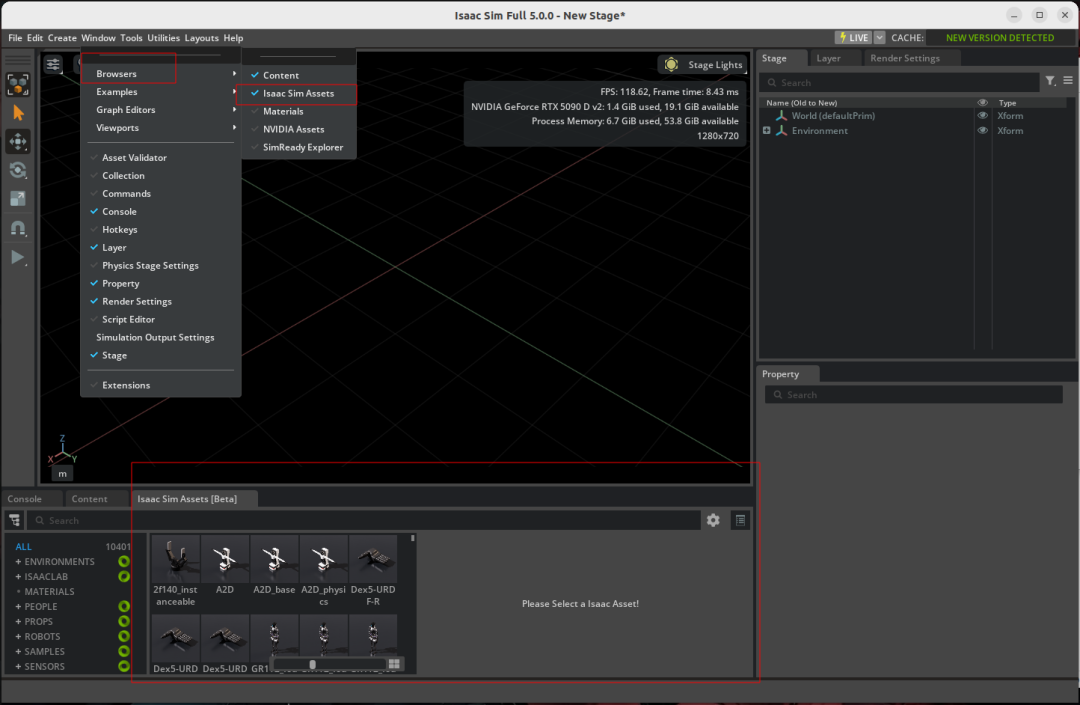The width and height of the screenshot is (1080, 705).
Task: Click the World prim Xform icon
Action: click(x=781, y=116)
